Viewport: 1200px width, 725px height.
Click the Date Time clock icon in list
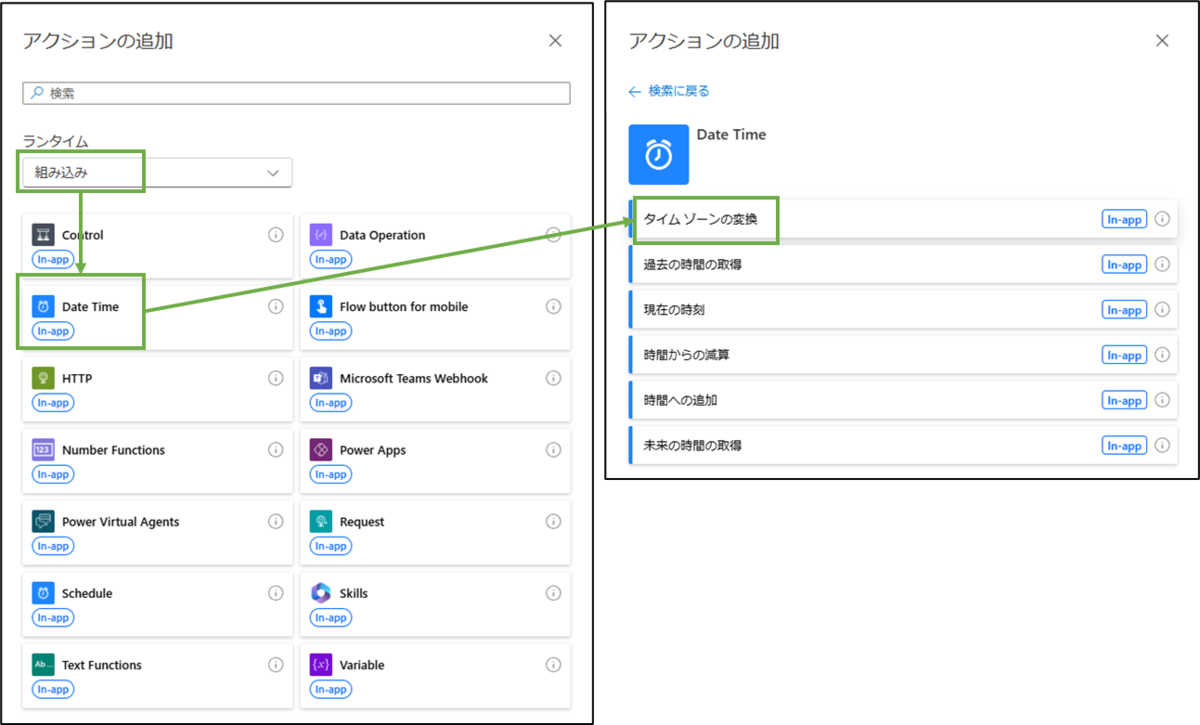click(42, 307)
